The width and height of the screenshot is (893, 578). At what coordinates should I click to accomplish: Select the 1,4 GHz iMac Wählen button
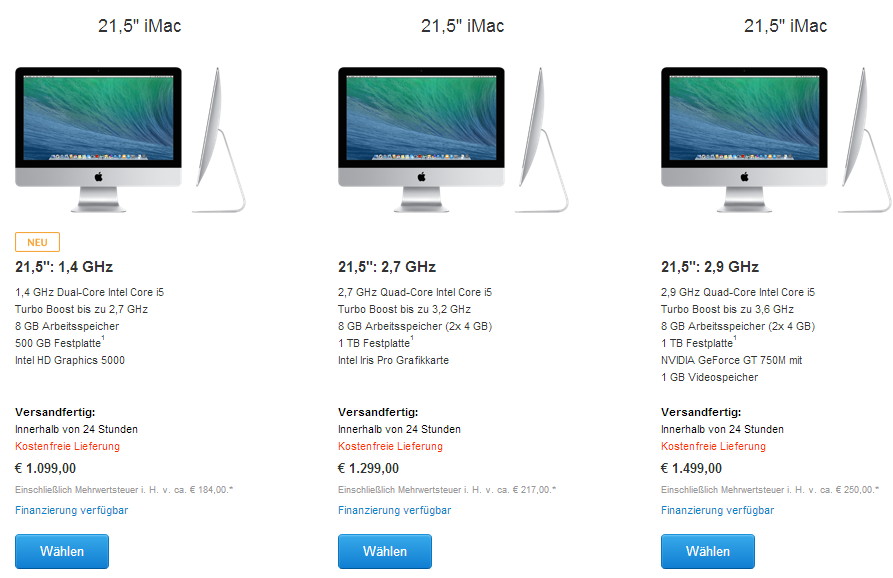click(x=62, y=551)
